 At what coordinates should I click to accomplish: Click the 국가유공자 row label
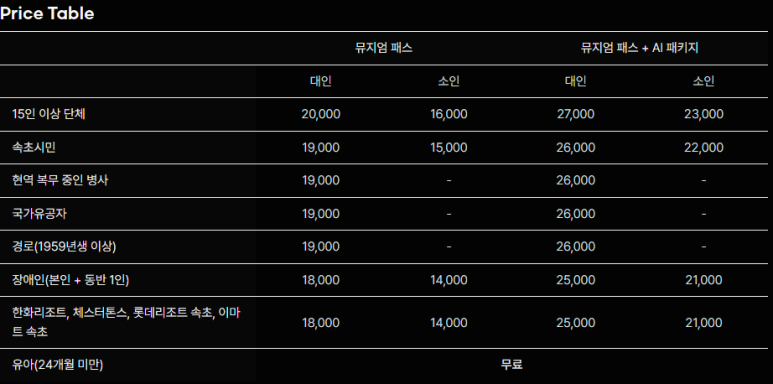pos(39,213)
